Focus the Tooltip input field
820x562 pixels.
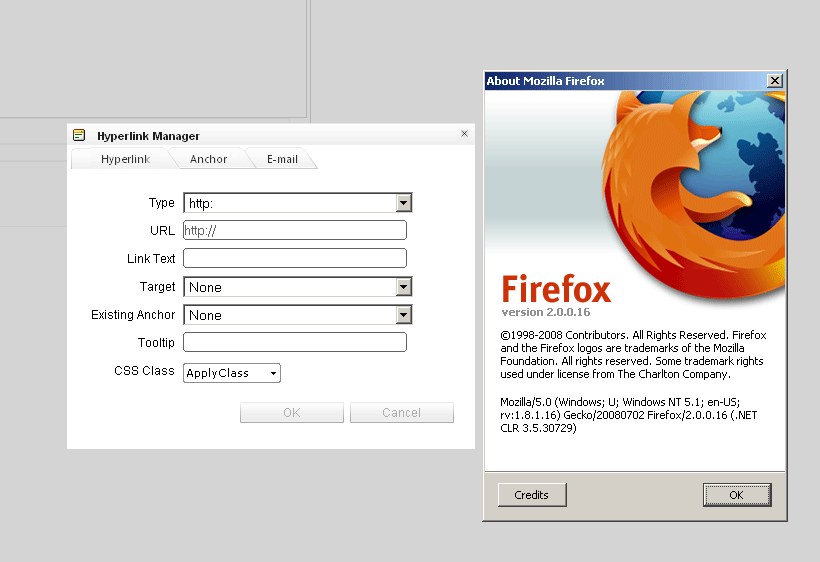point(295,342)
